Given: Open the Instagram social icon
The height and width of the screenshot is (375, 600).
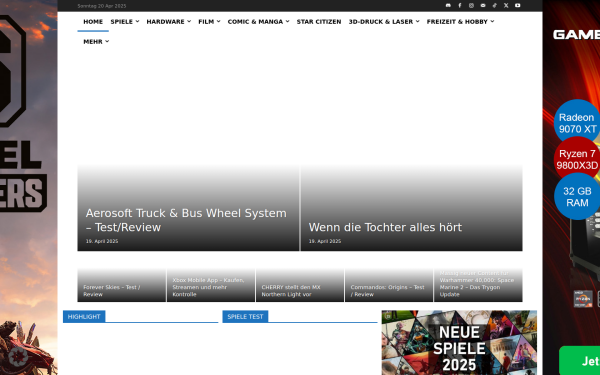Looking at the screenshot, I should 471,5.
